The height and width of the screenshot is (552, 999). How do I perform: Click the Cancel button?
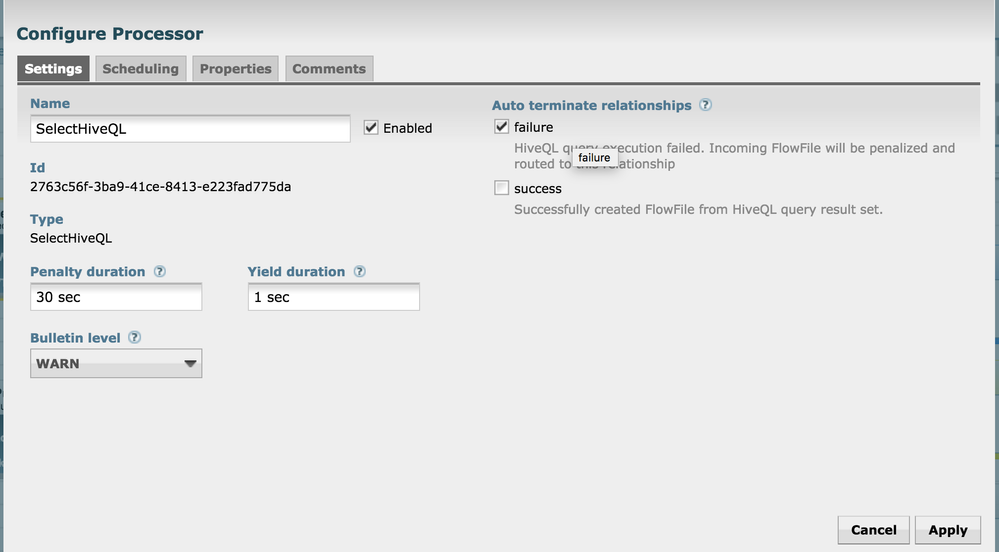coord(873,530)
